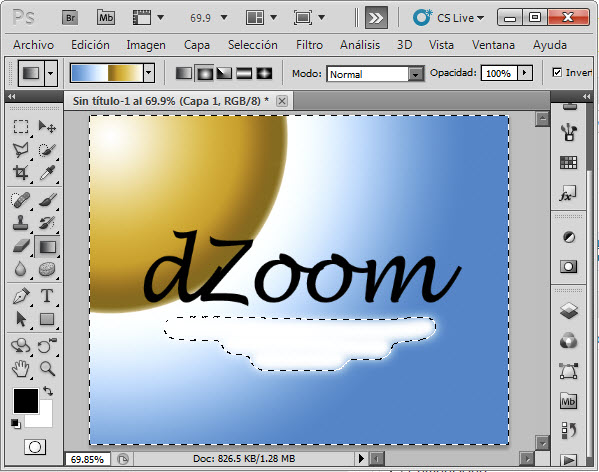The height and width of the screenshot is (472, 599).
Task: Reset default foreground and background colors
Action: tap(15, 424)
